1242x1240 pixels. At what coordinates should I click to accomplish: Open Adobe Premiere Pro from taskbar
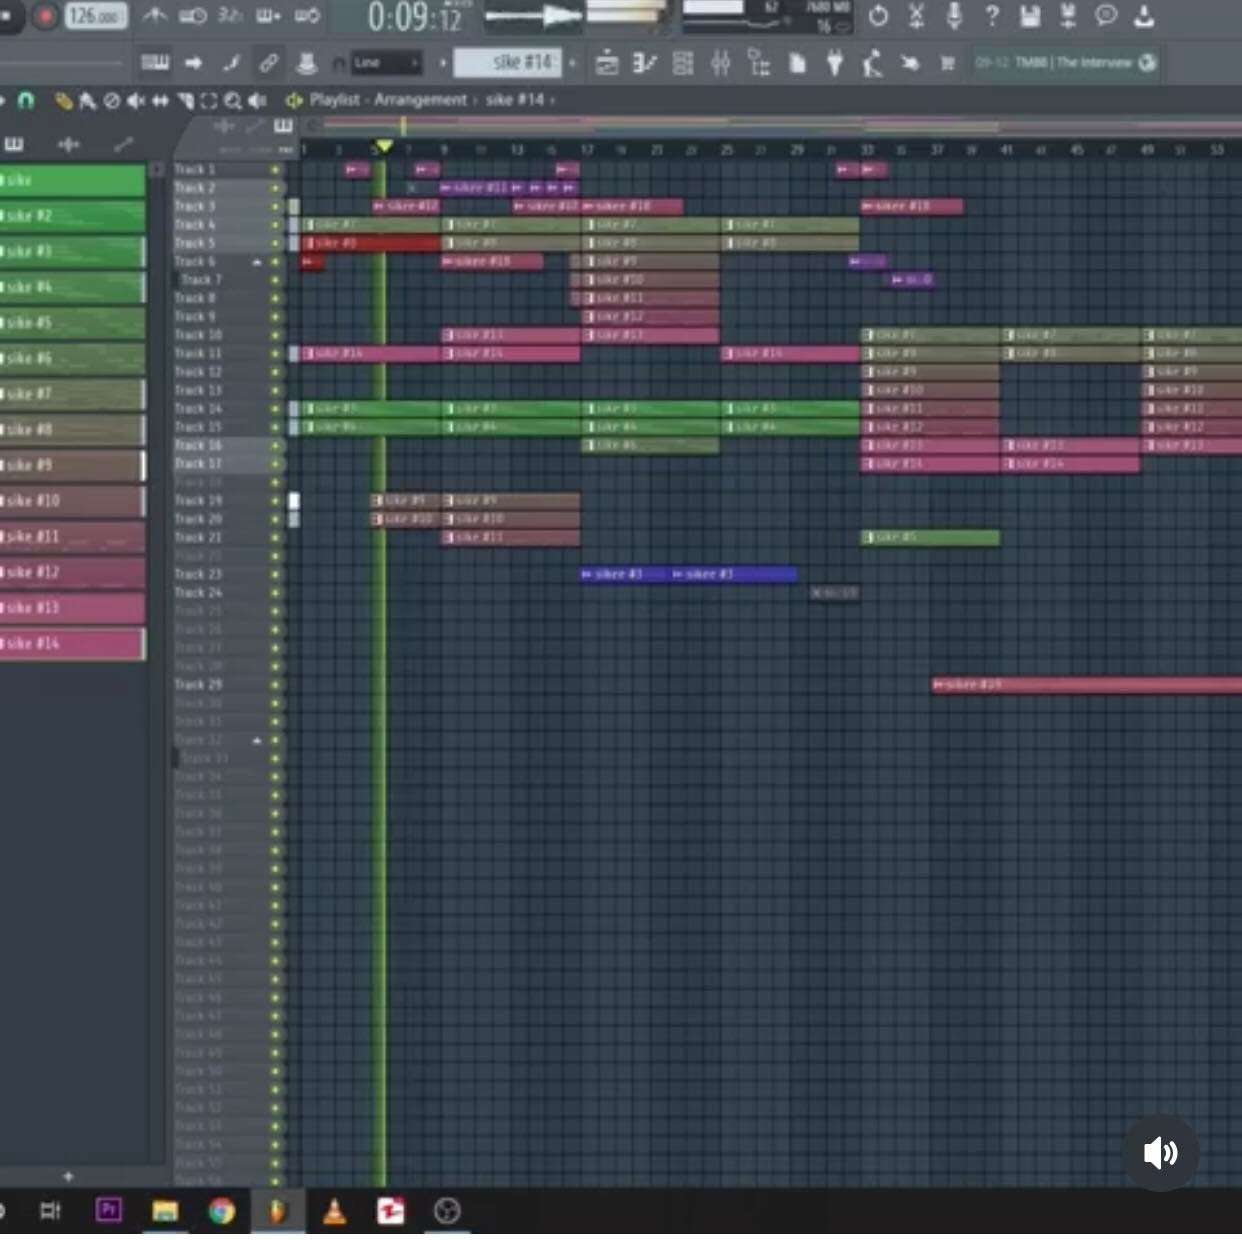click(108, 1211)
